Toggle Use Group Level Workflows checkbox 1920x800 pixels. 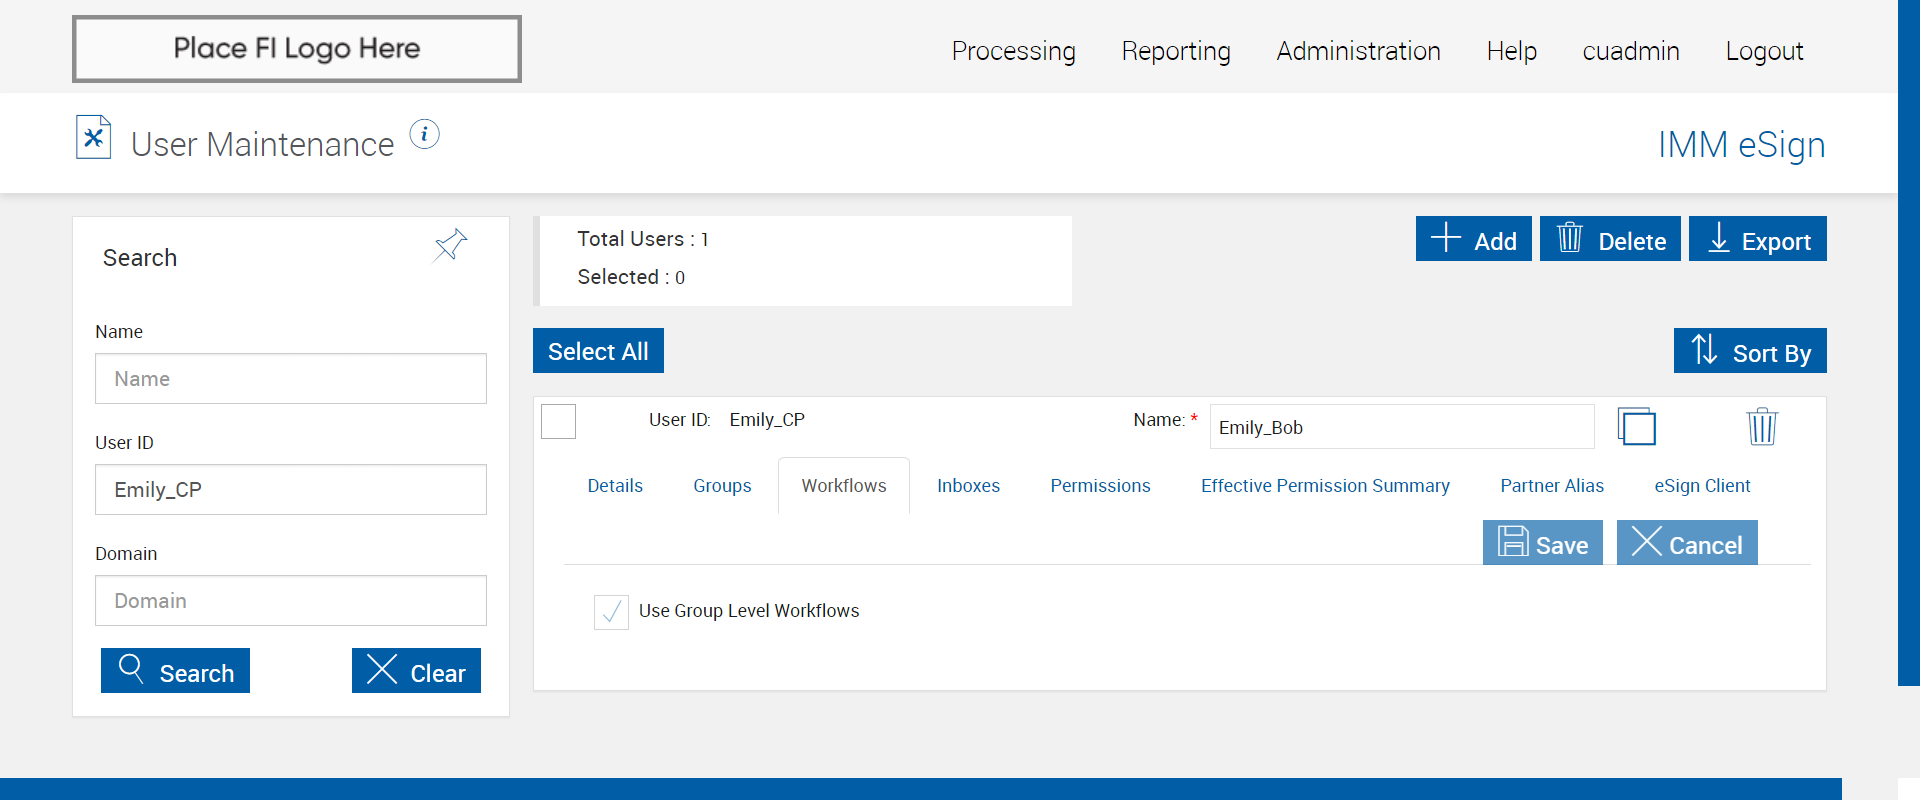[611, 611]
